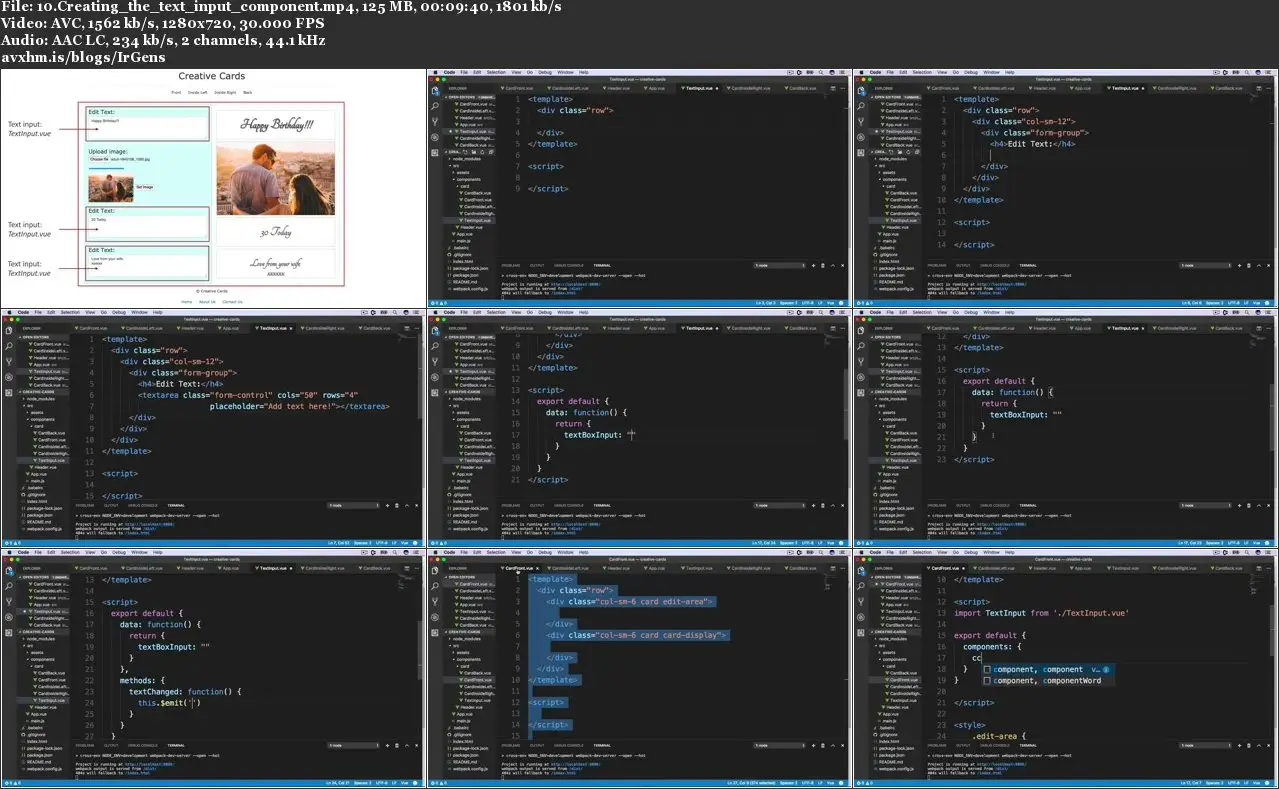1279x789 pixels.
Task: Open webpack.config.js in the file tree of the autocomplete popup frame
Action: (x=896, y=768)
